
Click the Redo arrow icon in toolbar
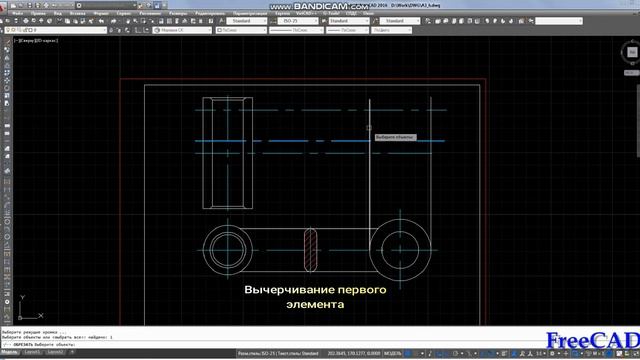tap(113, 21)
